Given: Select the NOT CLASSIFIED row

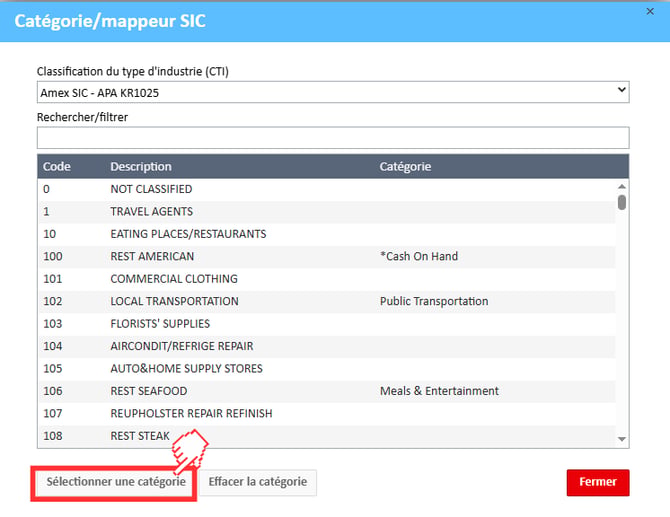Looking at the screenshot, I should tap(327, 189).
